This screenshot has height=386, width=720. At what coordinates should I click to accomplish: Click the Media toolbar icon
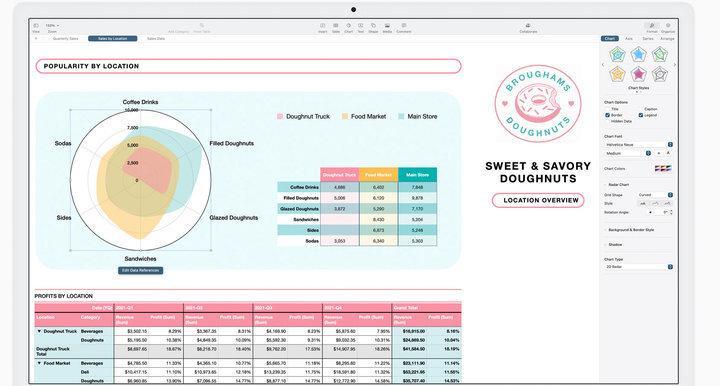click(x=387, y=28)
